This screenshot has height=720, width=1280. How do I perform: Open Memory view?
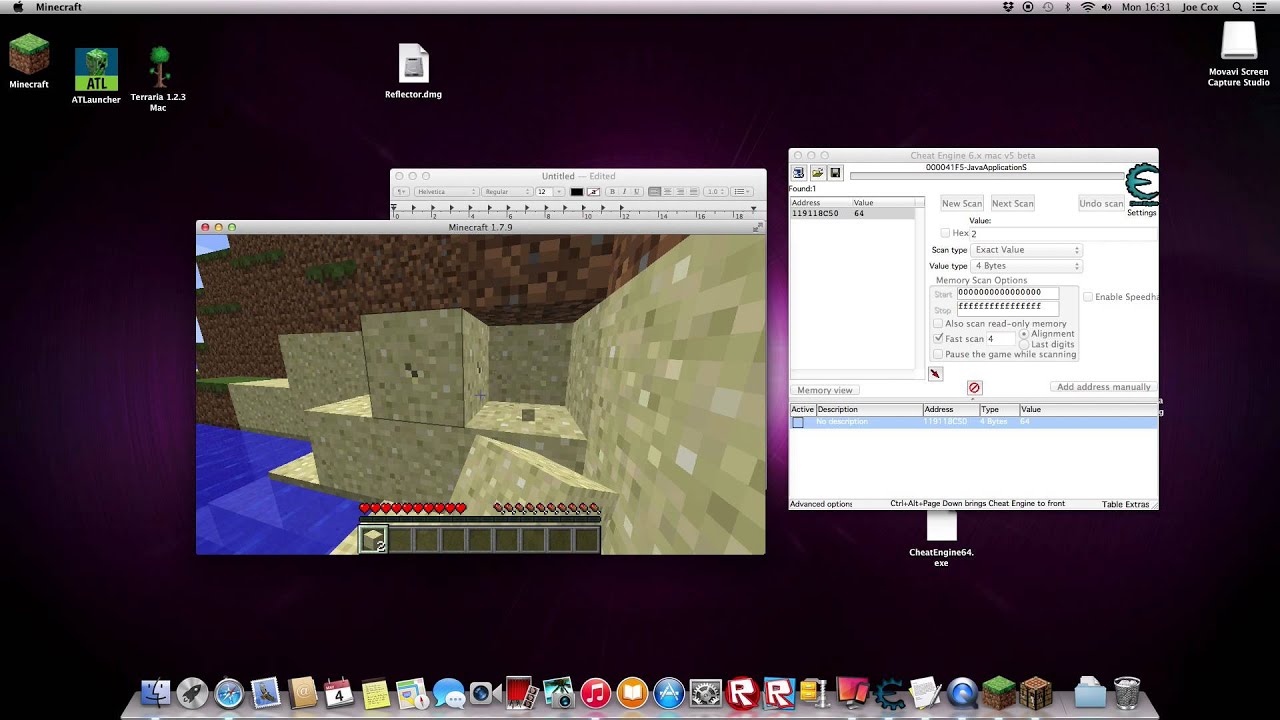click(825, 390)
